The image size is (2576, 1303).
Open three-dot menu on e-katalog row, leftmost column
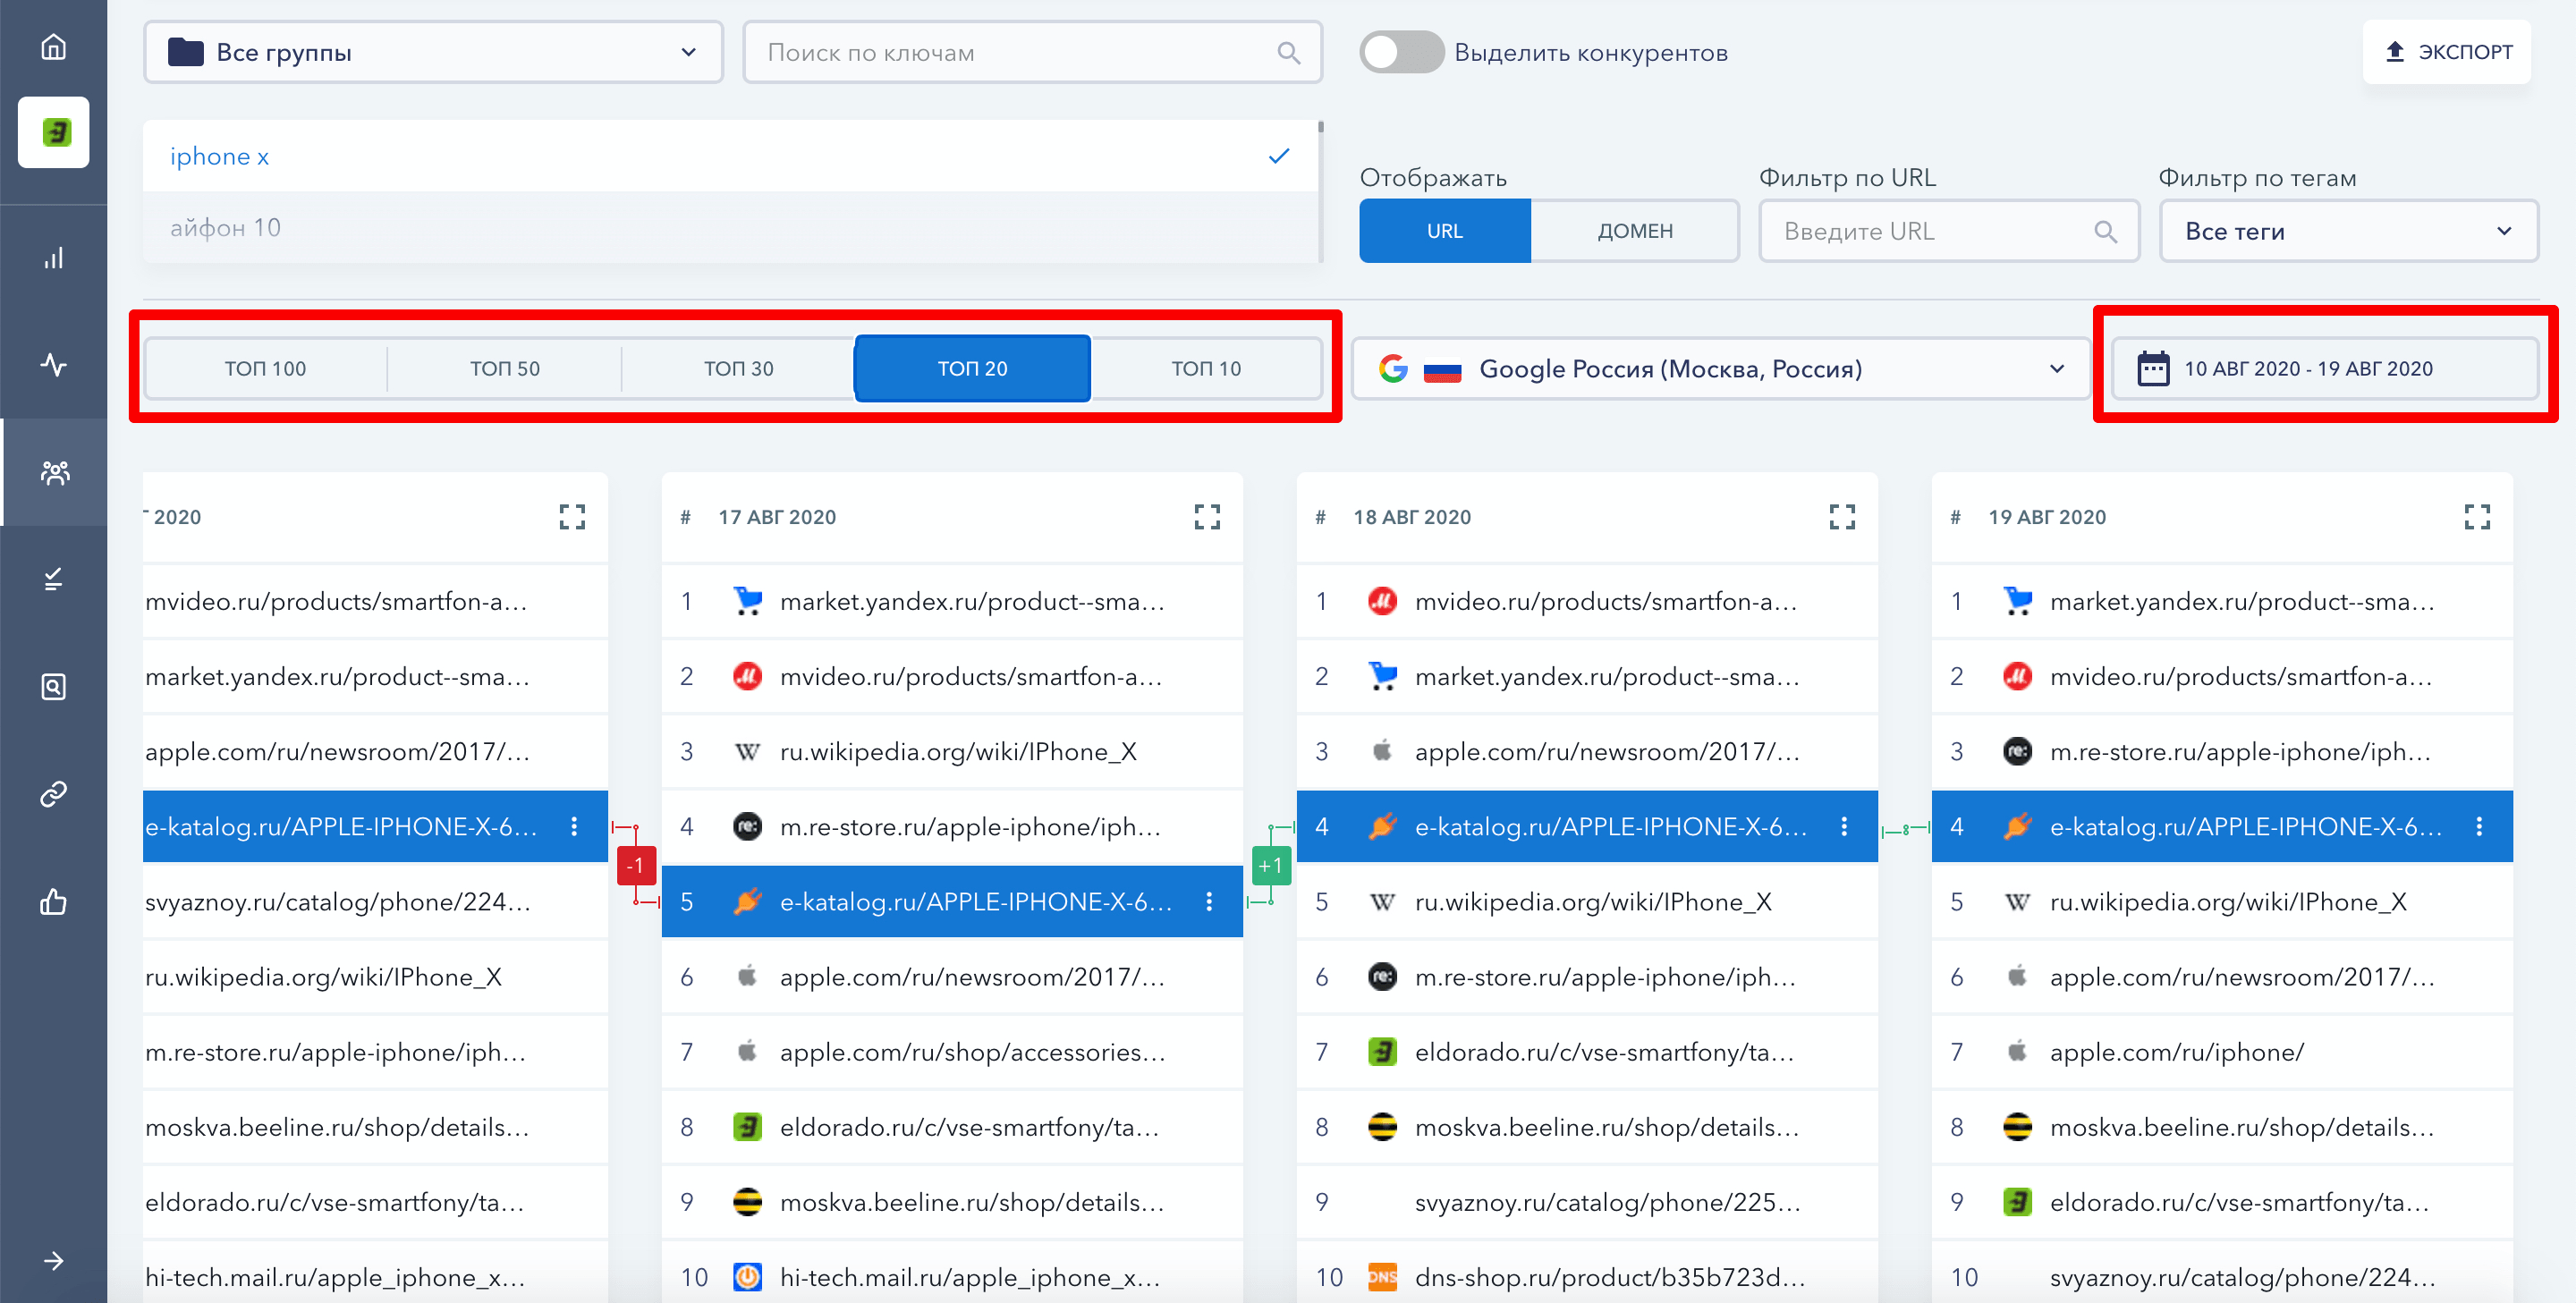pyautogui.click(x=574, y=826)
